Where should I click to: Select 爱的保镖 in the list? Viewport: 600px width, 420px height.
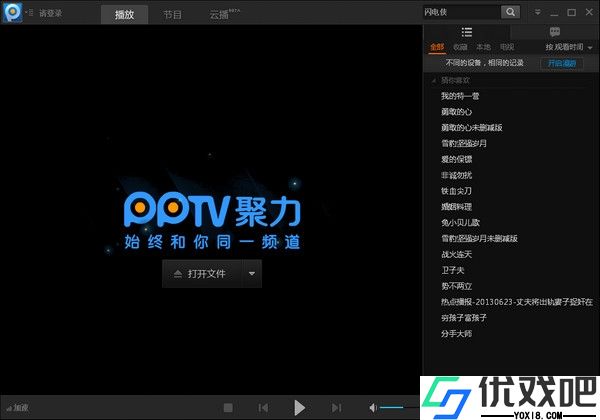pyautogui.click(x=457, y=160)
